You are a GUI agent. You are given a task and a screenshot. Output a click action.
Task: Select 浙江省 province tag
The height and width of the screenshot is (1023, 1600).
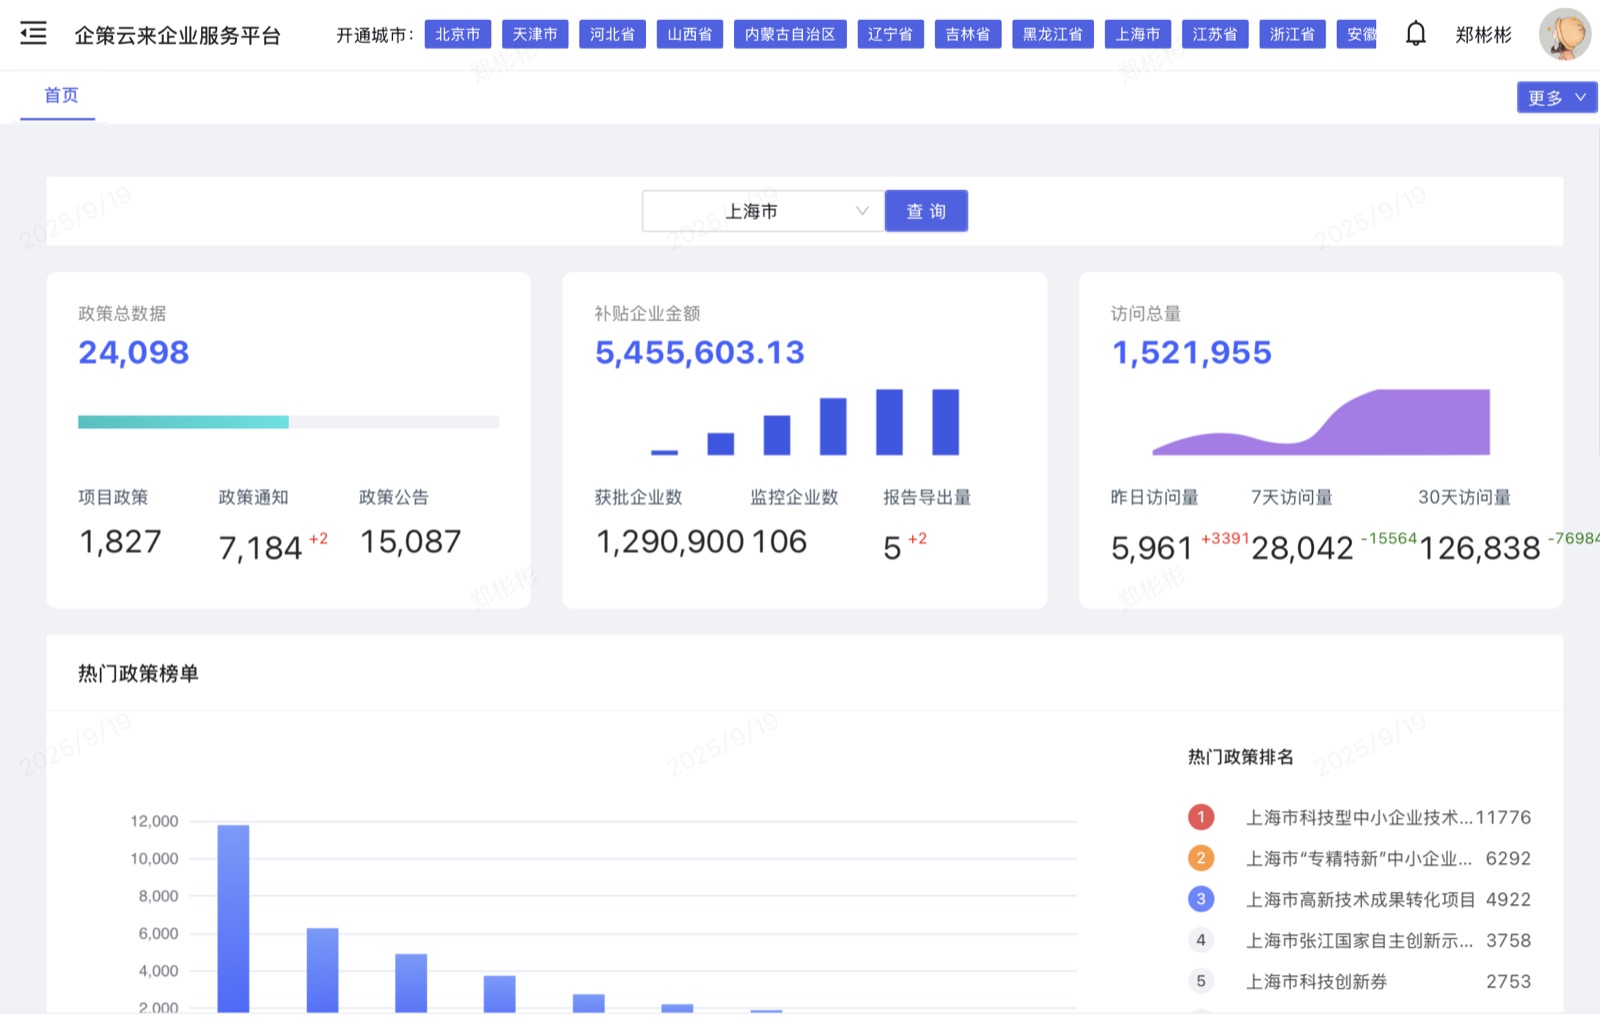tap(1292, 34)
